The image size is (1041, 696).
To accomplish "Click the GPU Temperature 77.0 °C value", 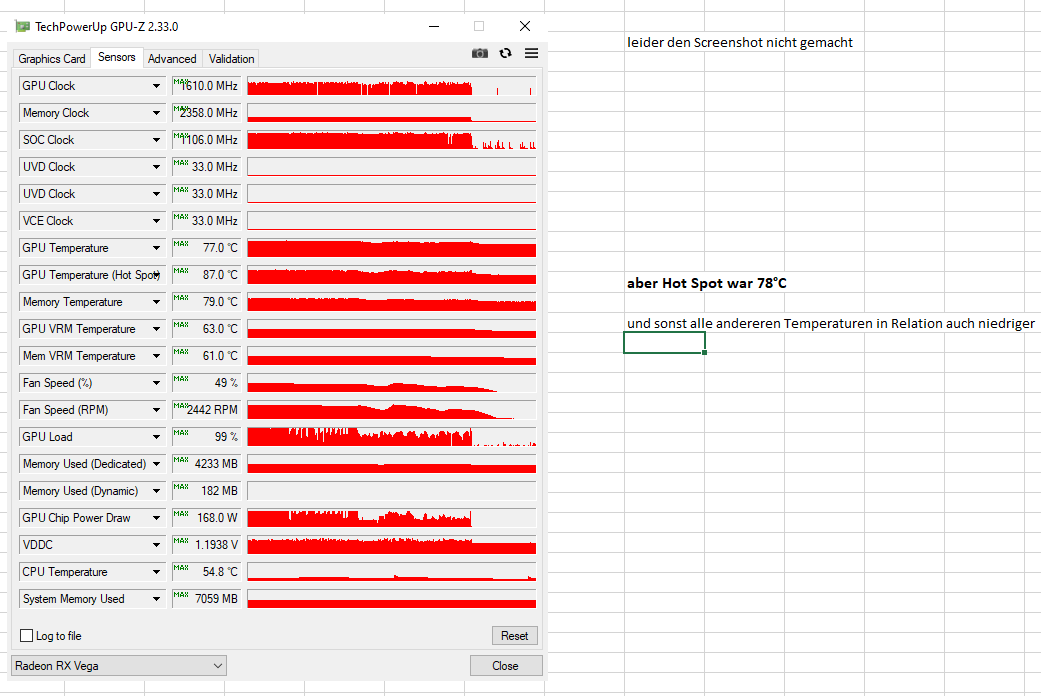I will point(206,248).
